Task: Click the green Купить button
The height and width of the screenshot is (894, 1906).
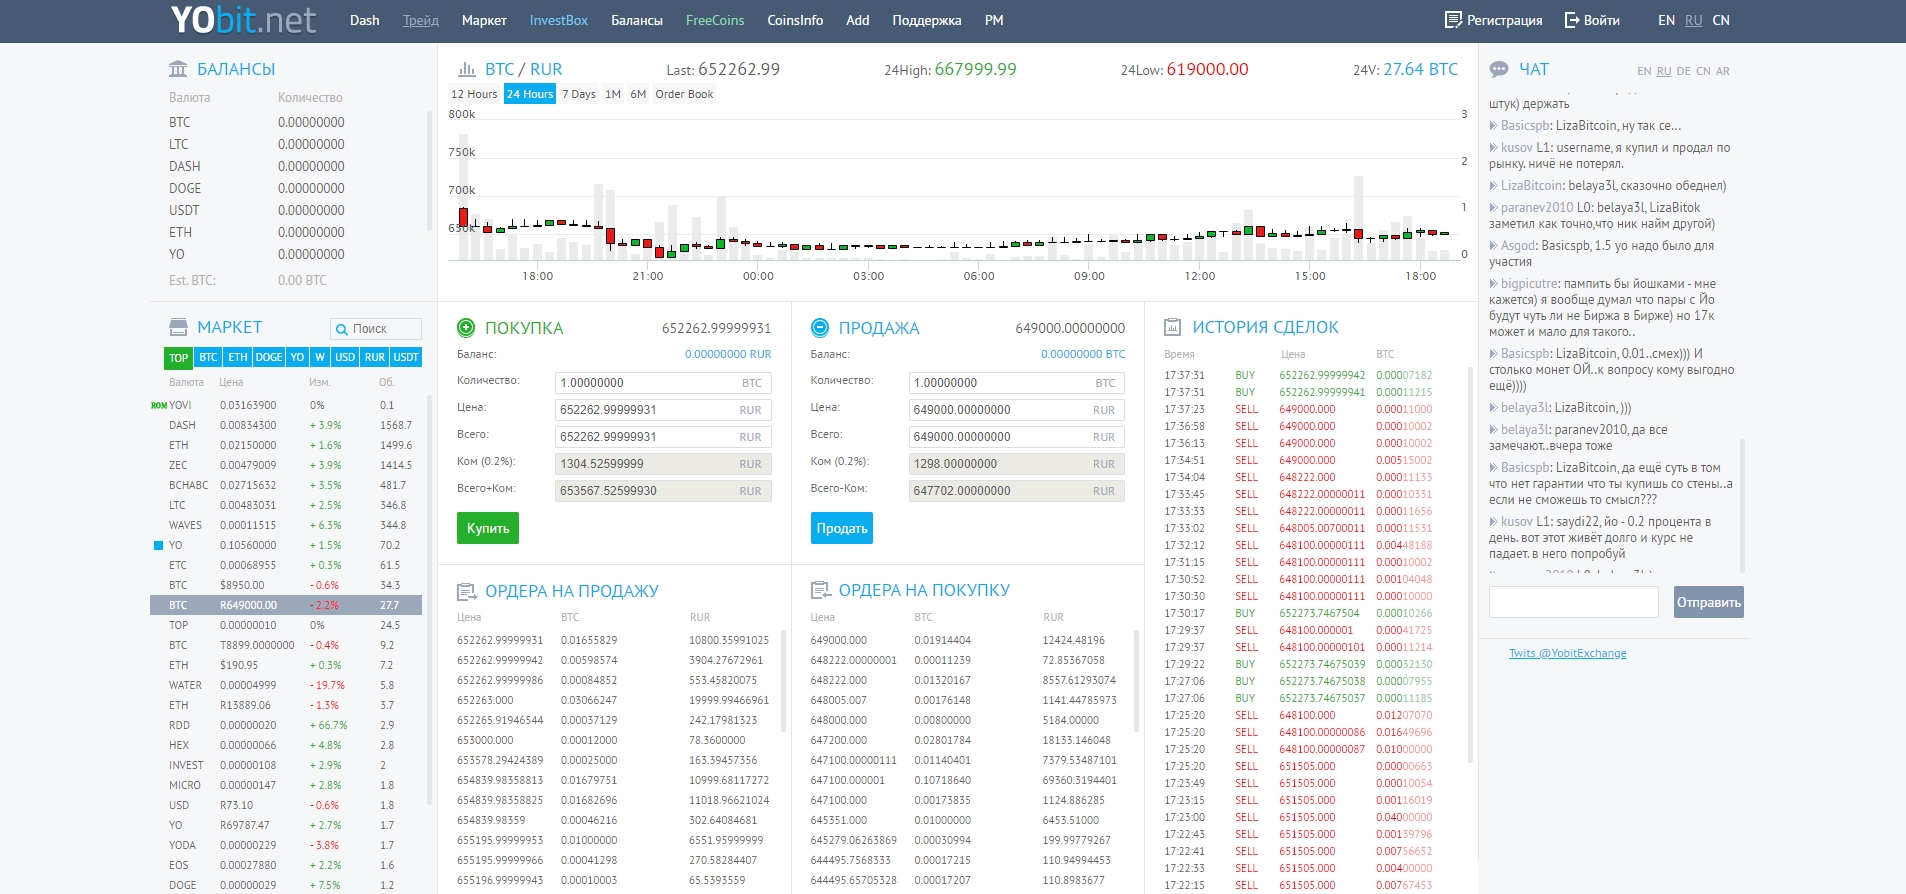Action: (488, 528)
